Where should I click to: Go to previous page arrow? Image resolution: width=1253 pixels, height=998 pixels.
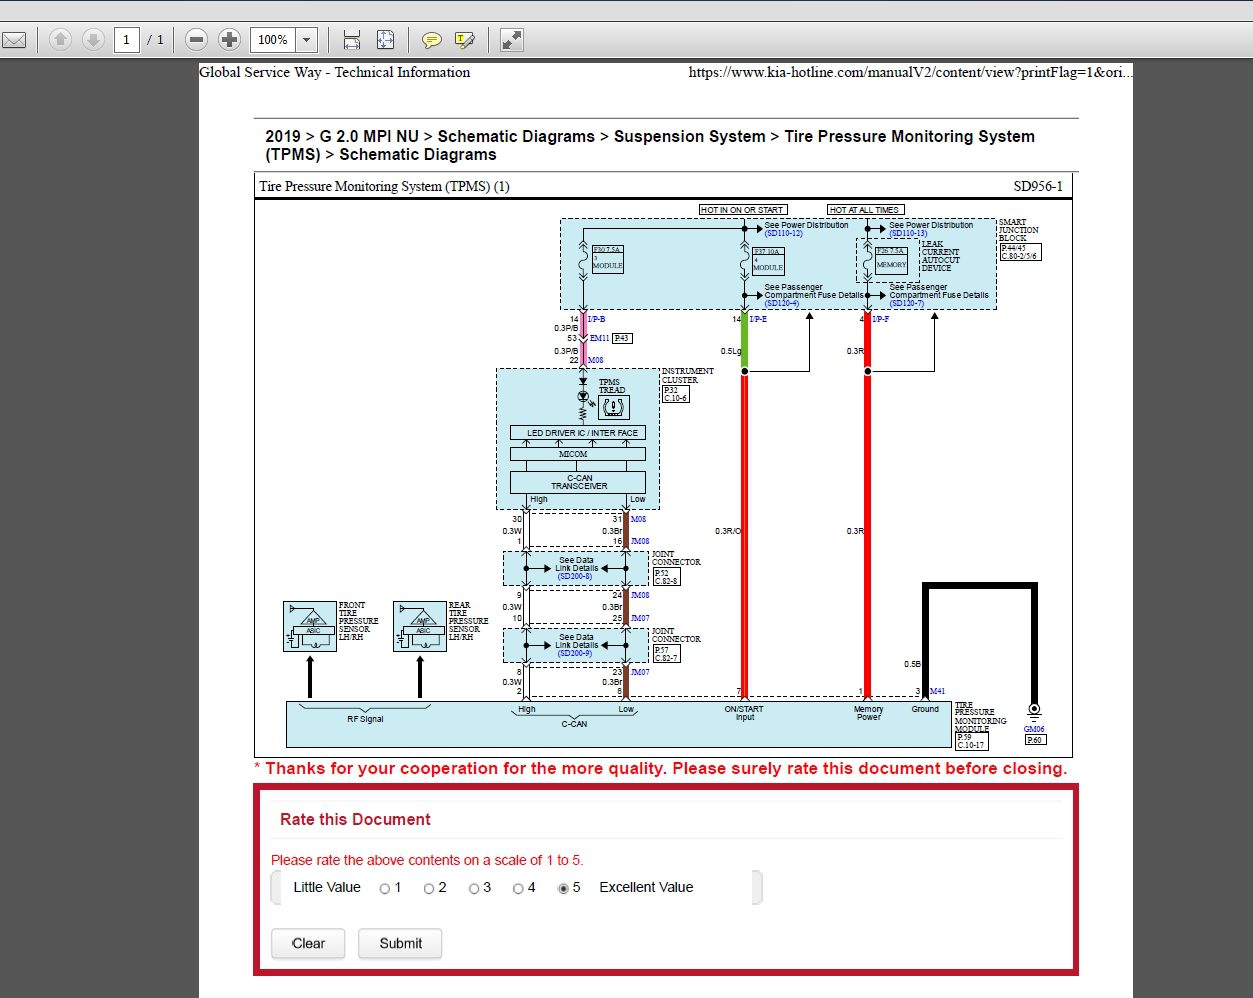coord(60,40)
